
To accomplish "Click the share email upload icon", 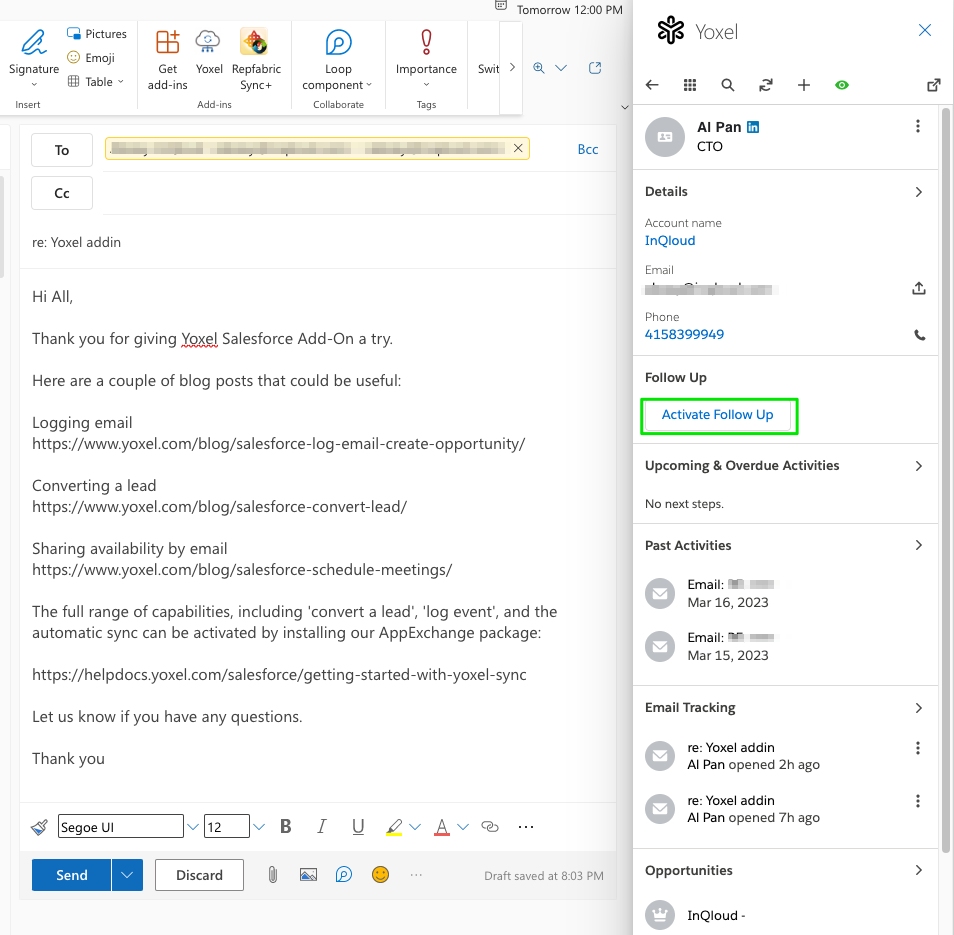I will click(919, 288).
